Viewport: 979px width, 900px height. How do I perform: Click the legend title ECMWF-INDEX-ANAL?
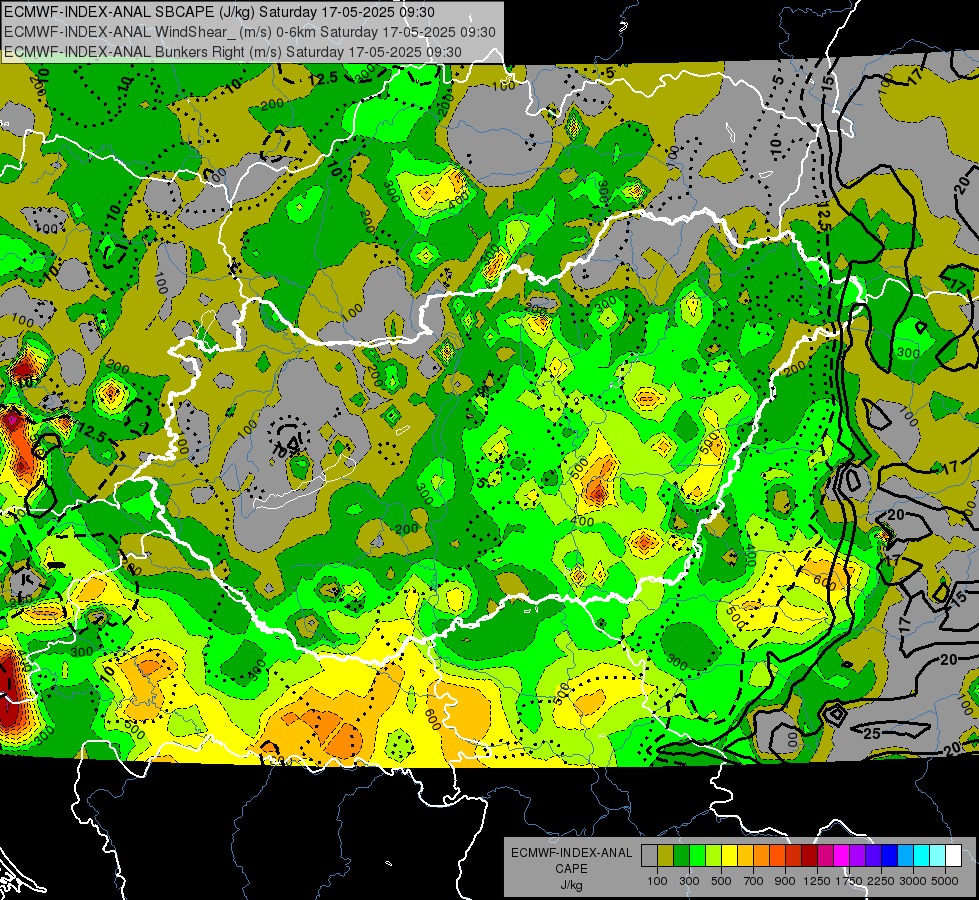coord(572,853)
